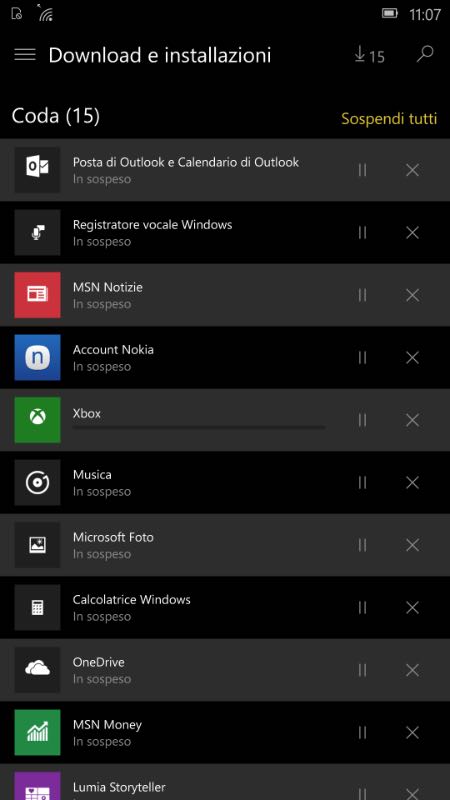
Task: Select the Musica title text
Action: coord(92,474)
